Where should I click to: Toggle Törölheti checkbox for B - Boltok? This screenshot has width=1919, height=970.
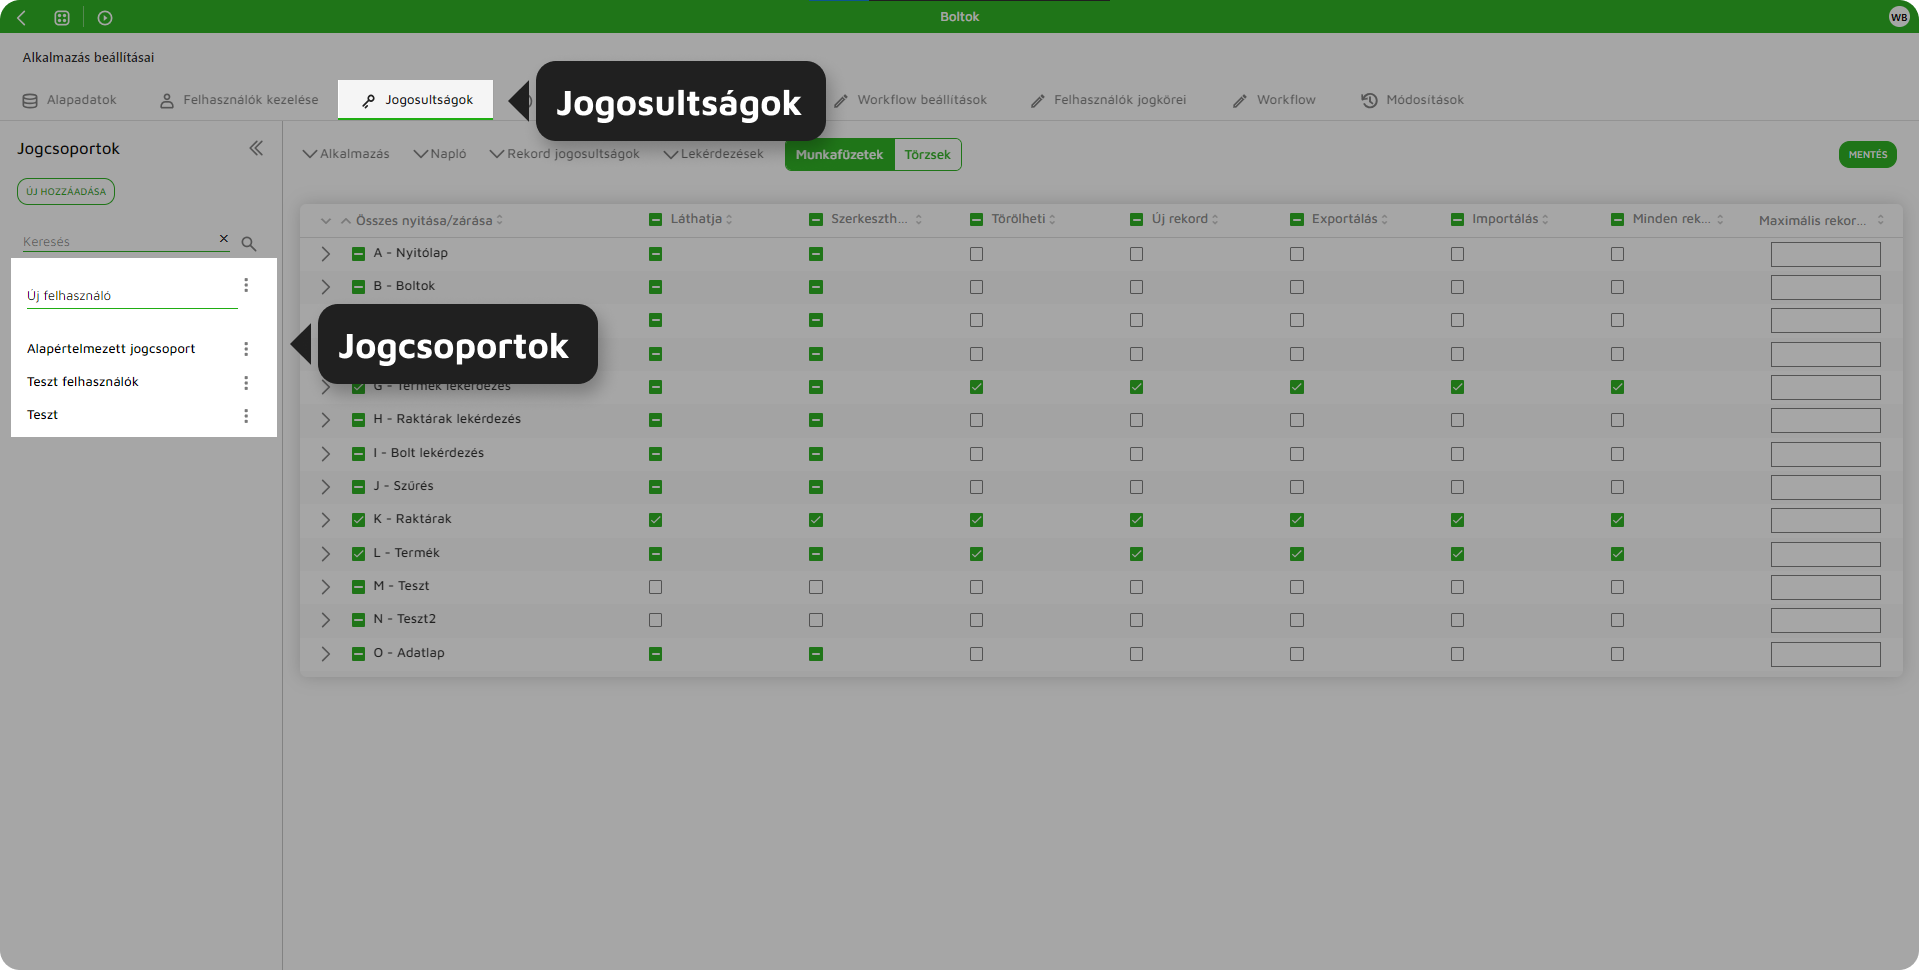[x=977, y=287]
